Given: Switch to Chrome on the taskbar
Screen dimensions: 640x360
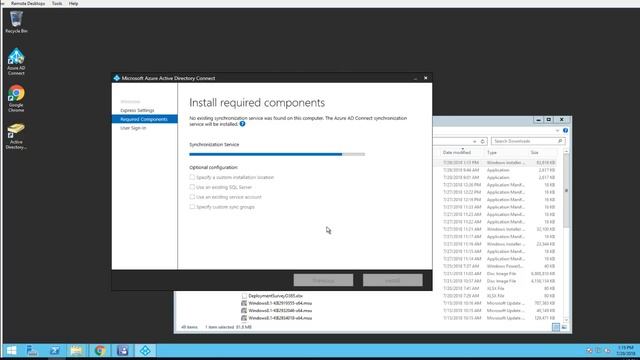Looking at the screenshot, I should tap(100, 350).
